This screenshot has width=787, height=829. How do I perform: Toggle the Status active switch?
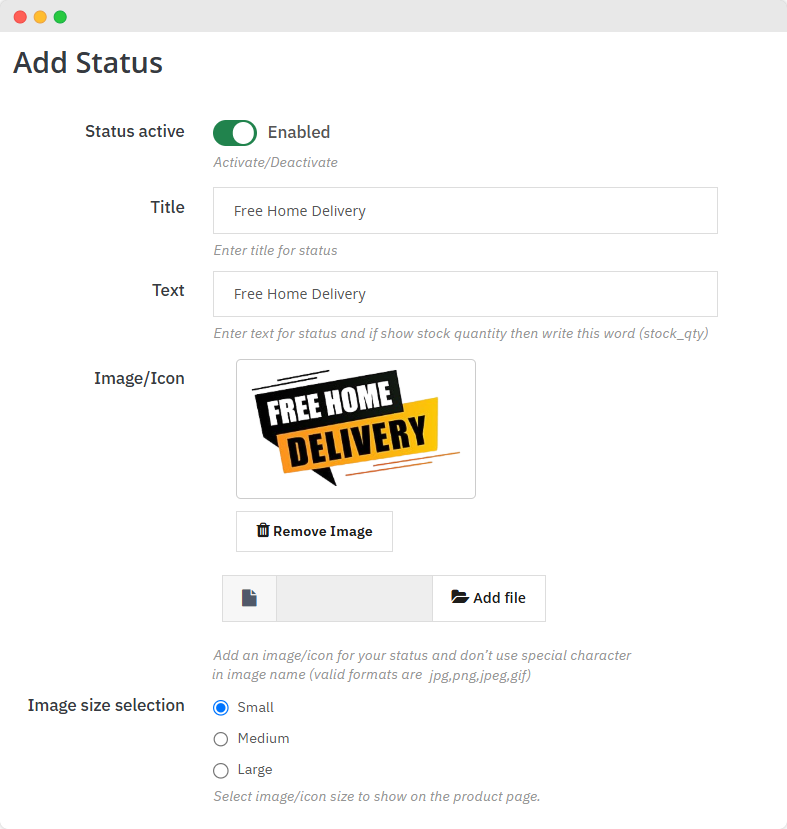click(x=235, y=132)
